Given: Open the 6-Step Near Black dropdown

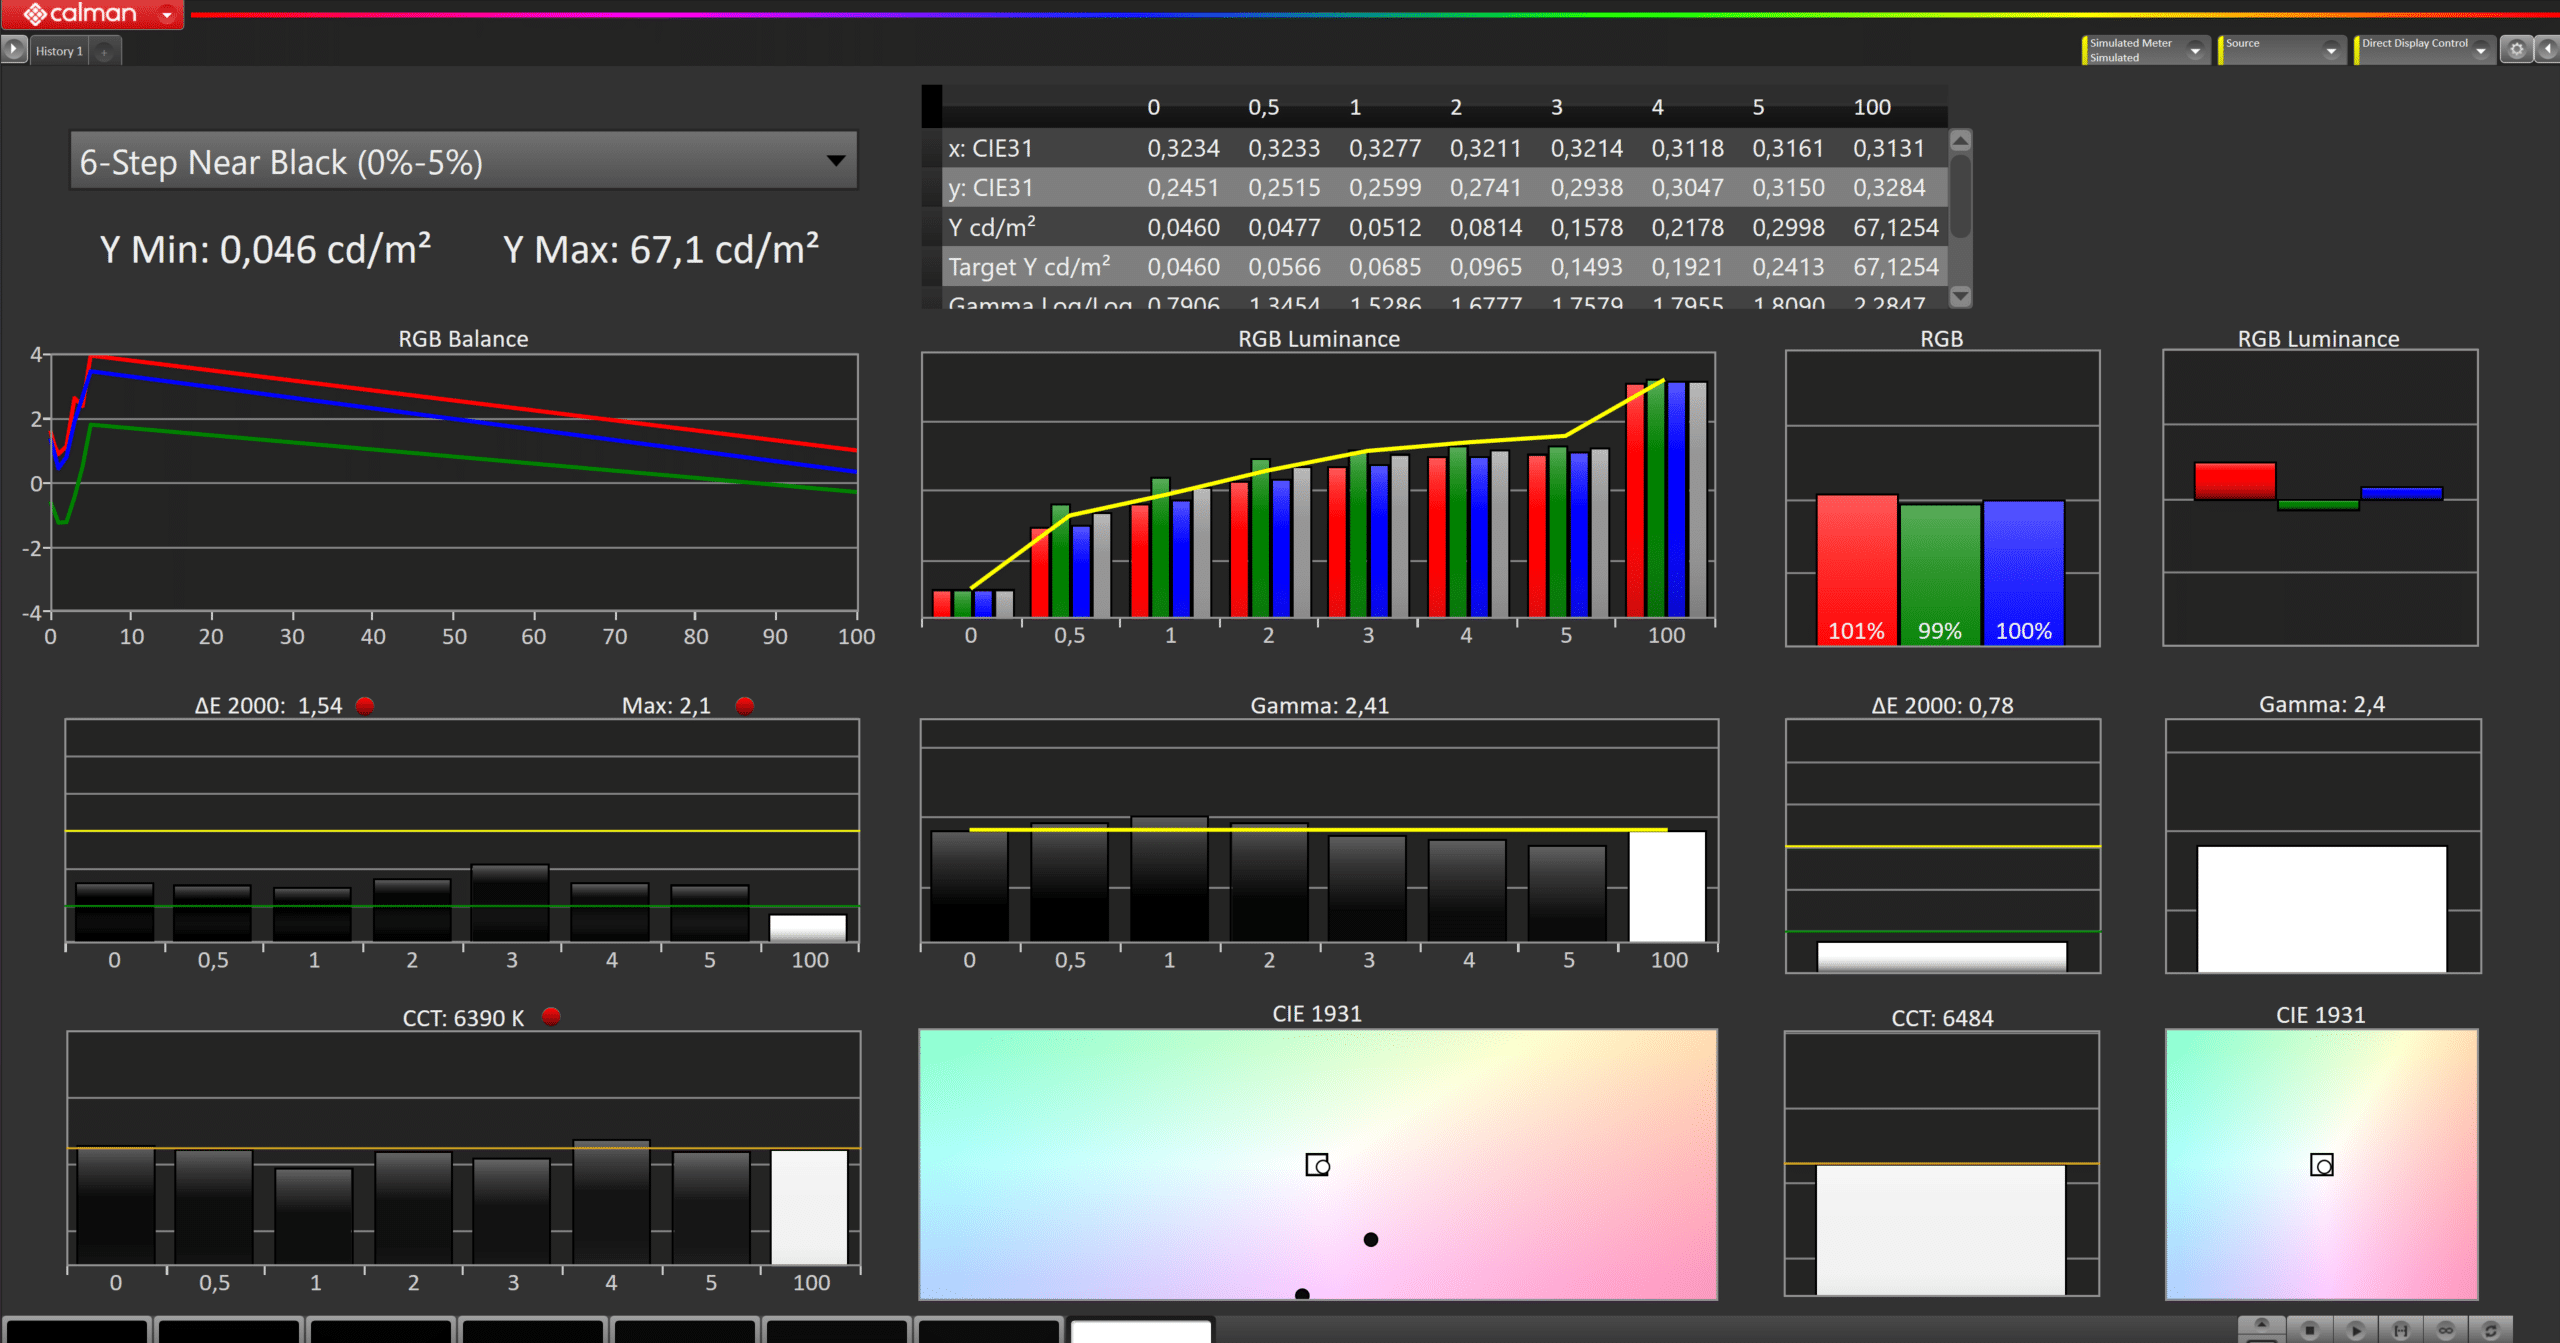Looking at the screenshot, I should coord(836,161).
